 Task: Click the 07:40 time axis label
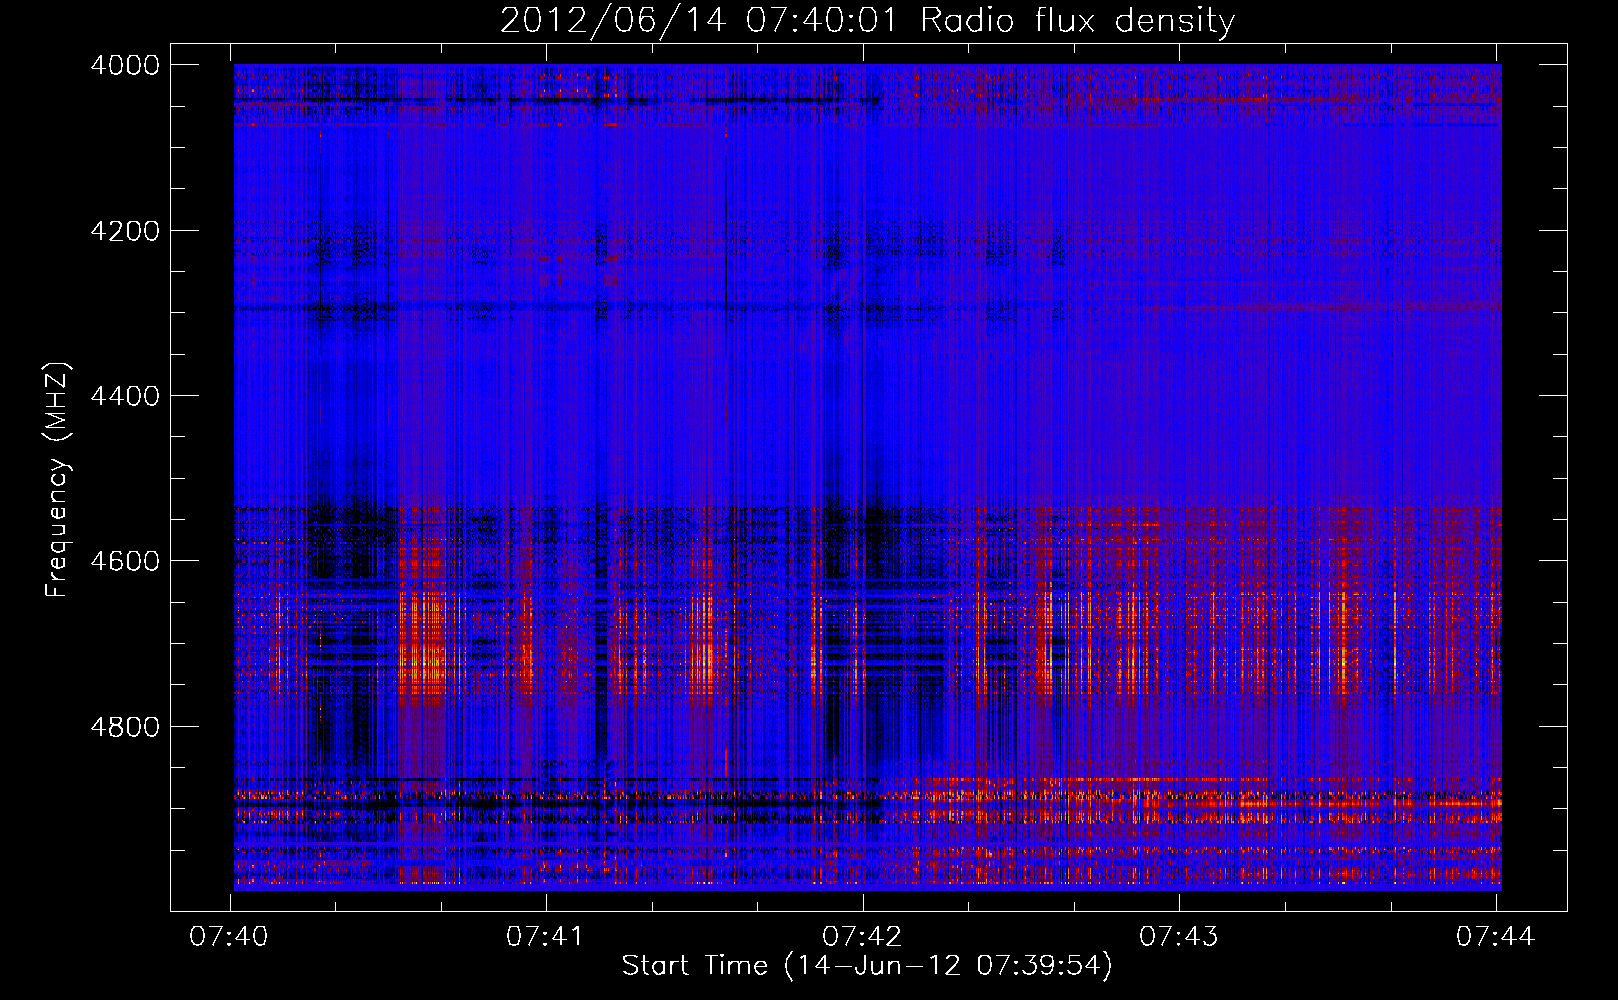click(x=230, y=937)
